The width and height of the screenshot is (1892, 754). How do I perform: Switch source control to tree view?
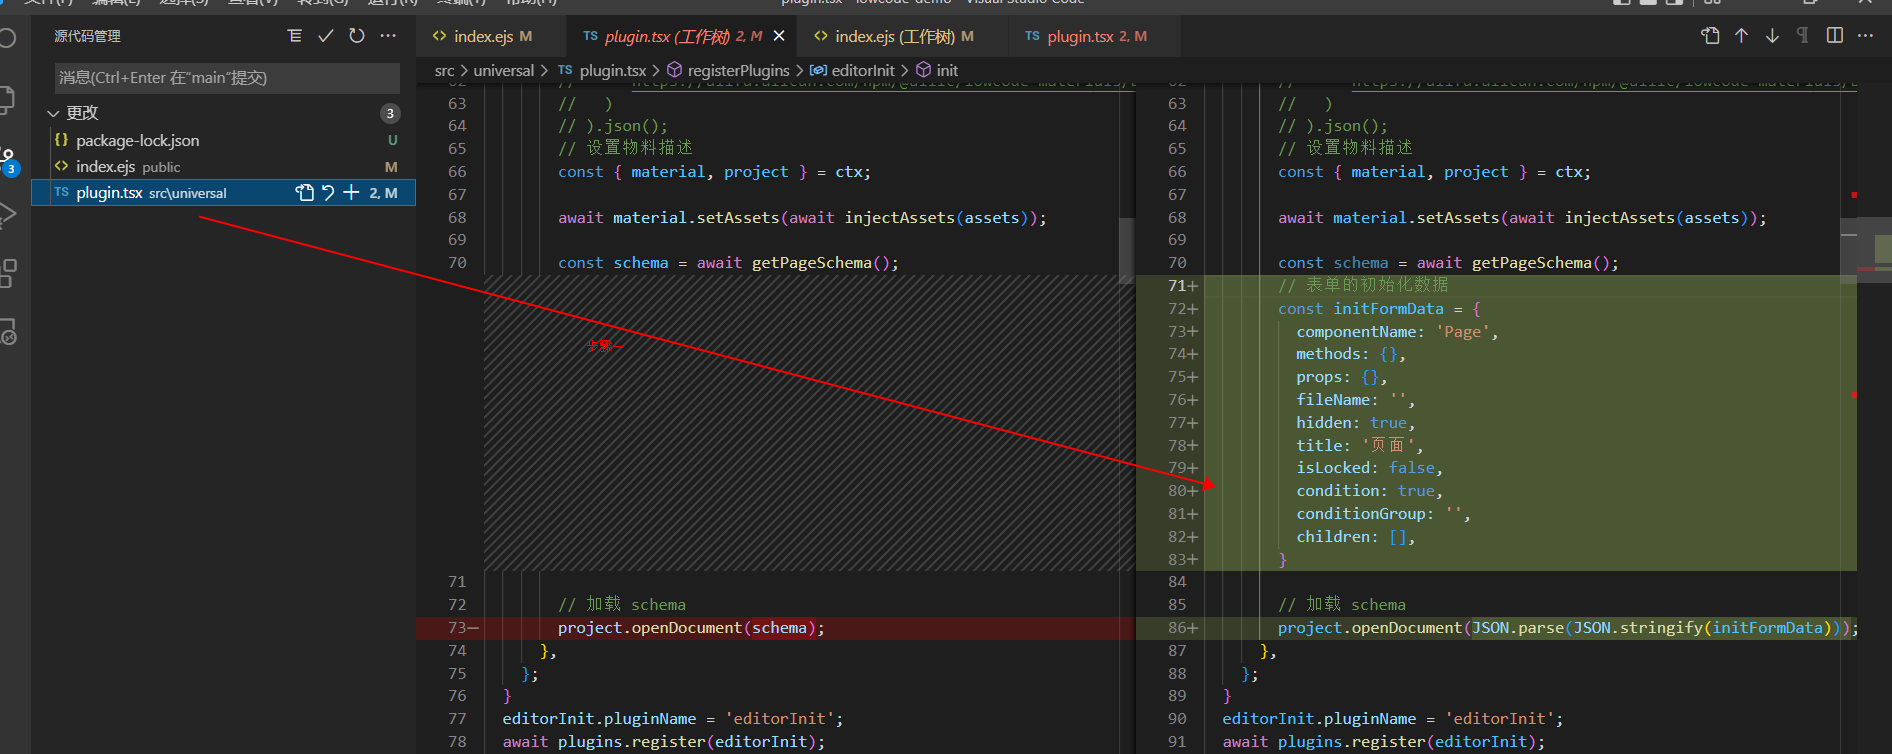[295, 36]
